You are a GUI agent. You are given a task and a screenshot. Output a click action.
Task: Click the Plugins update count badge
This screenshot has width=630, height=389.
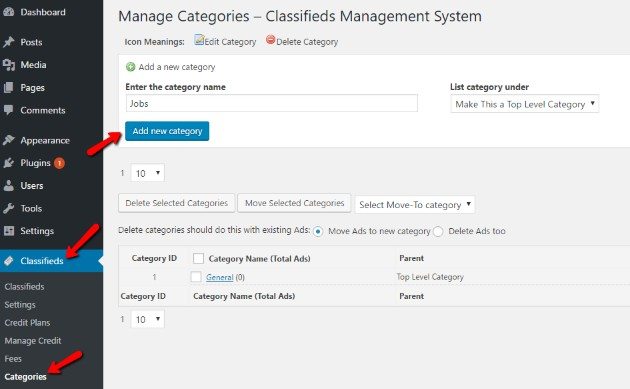click(59, 163)
